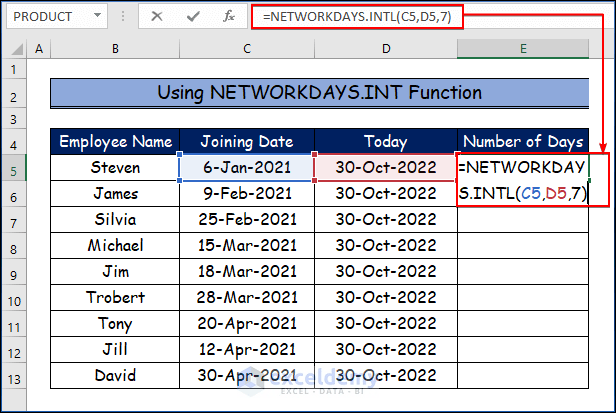Open the Name Box dropdown arrow

97,16
